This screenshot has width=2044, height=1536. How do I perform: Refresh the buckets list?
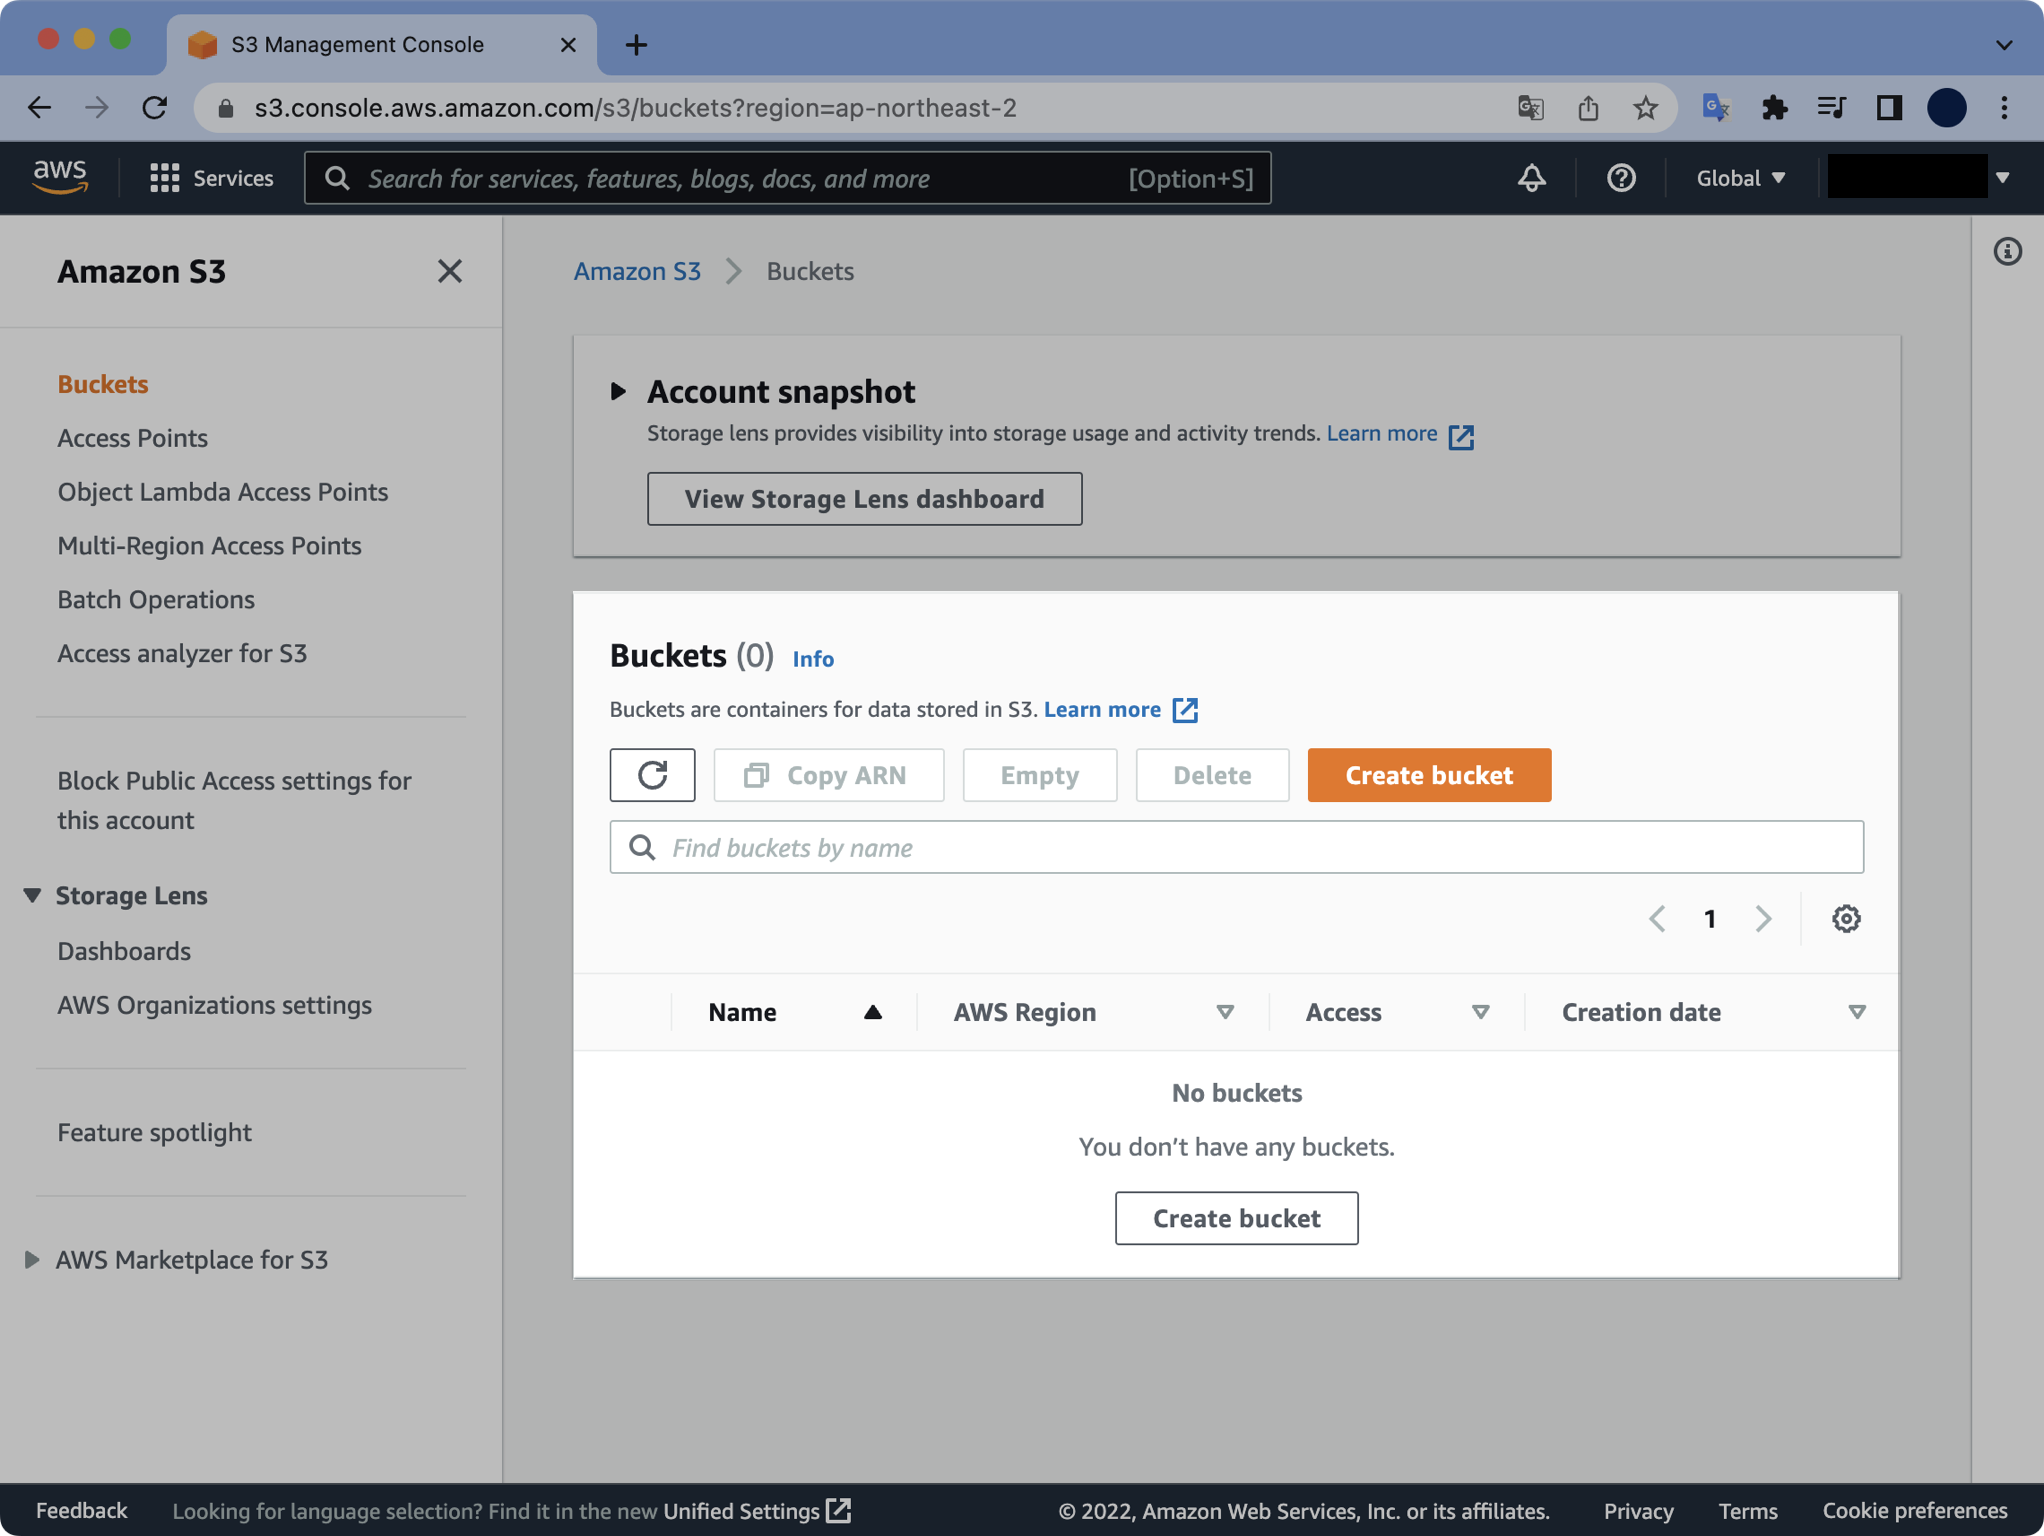click(x=652, y=775)
